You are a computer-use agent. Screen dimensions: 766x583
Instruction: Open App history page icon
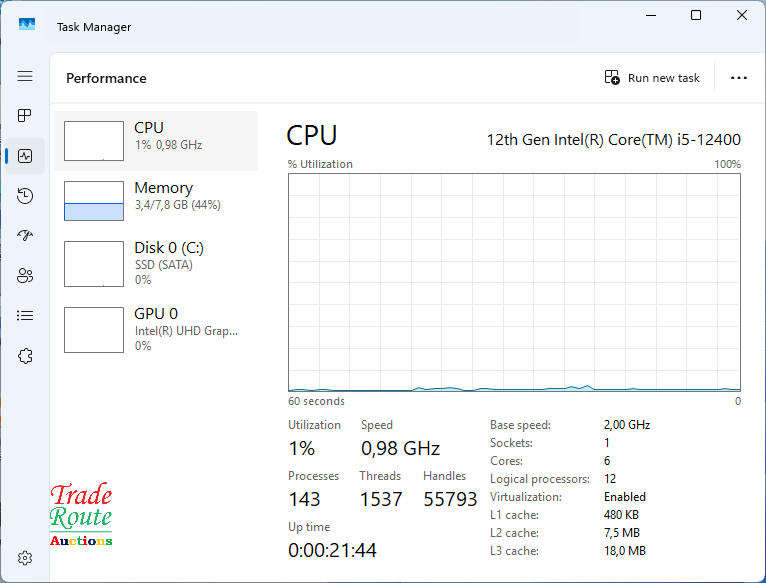[x=25, y=196]
